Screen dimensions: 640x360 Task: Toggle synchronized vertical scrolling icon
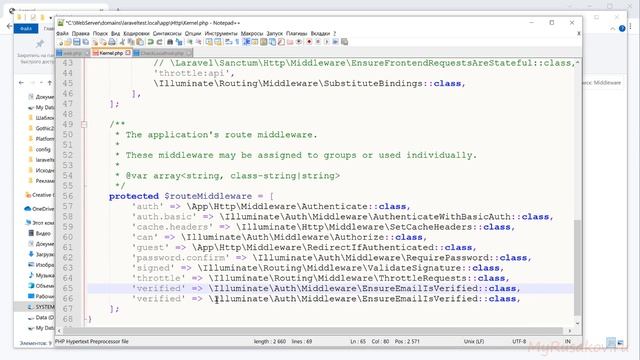[210, 42]
